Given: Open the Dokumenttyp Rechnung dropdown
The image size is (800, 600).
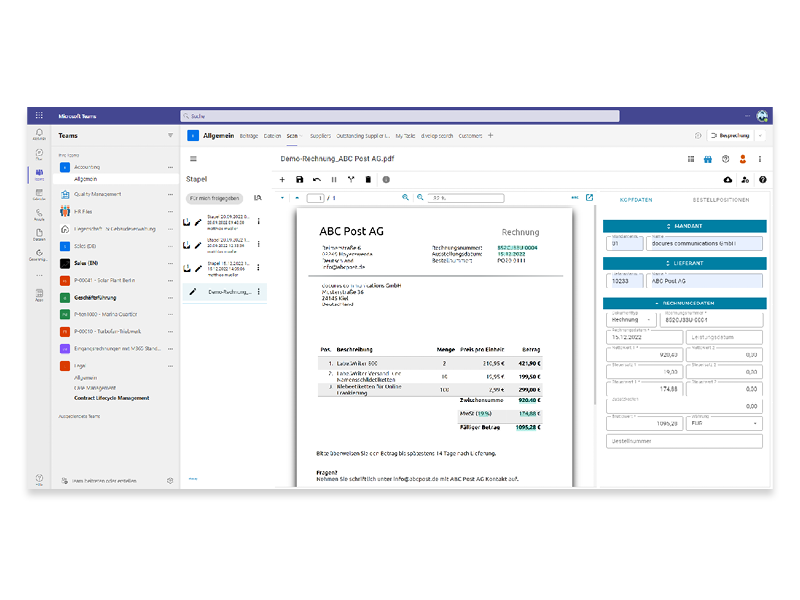Looking at the screenshot, I should pos(631,320).
